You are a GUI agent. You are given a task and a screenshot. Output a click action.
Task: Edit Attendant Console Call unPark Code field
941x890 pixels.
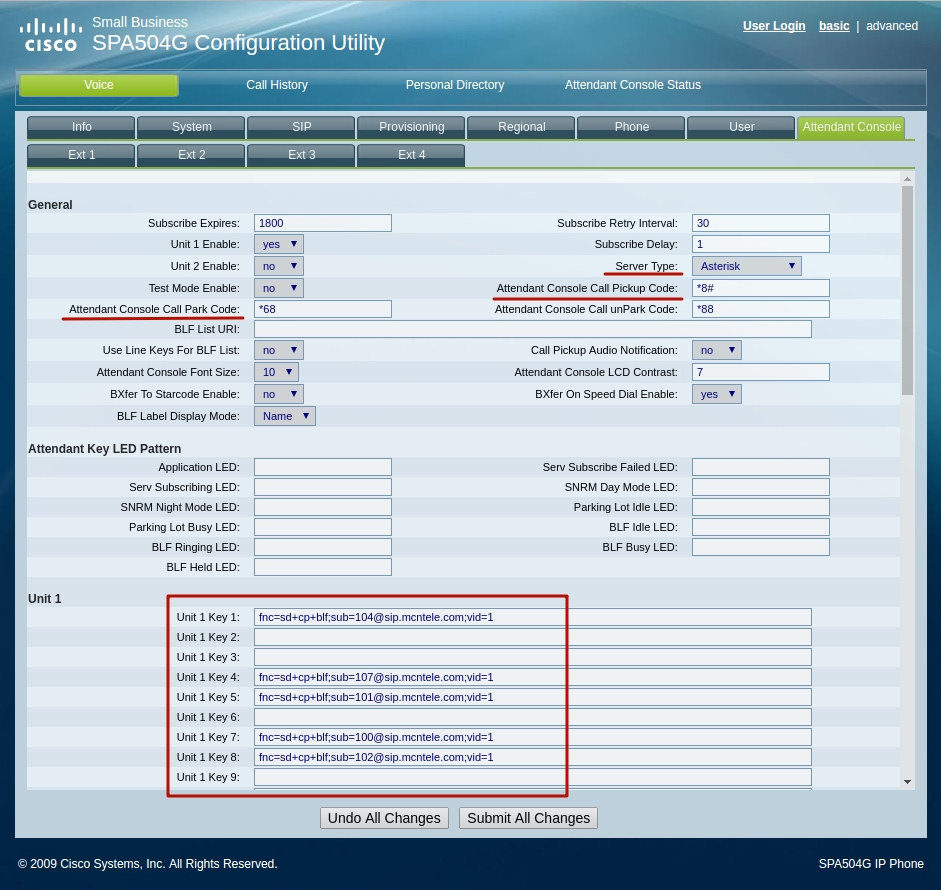point(760,309)
